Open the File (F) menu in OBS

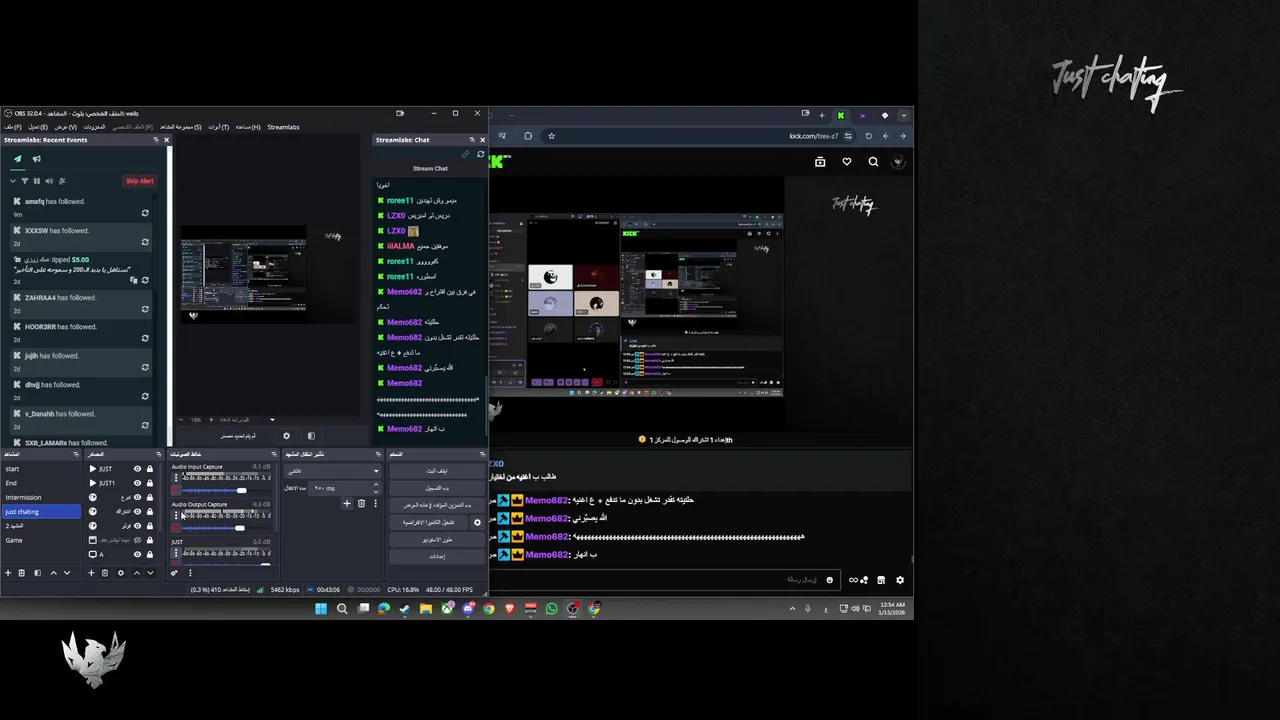(x=13, y=127)
